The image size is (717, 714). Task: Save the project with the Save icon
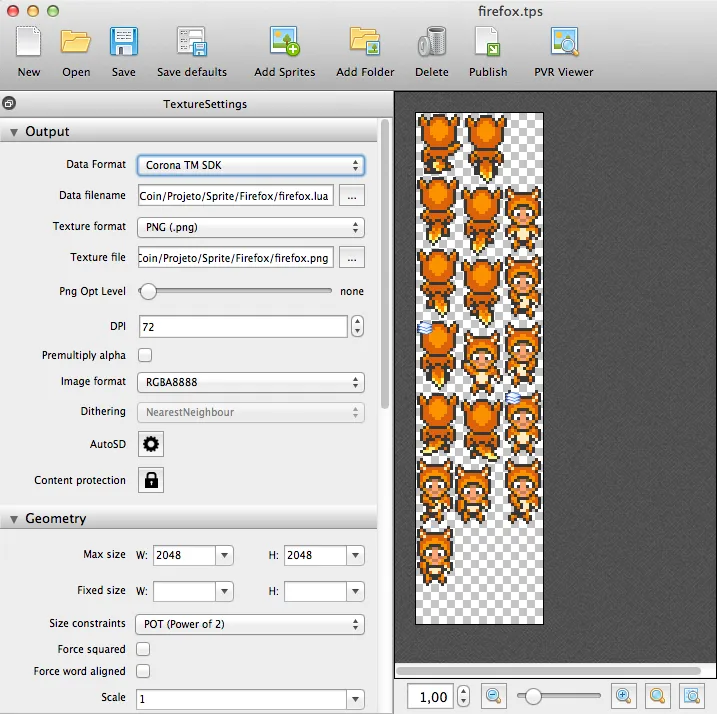[123, 42]
